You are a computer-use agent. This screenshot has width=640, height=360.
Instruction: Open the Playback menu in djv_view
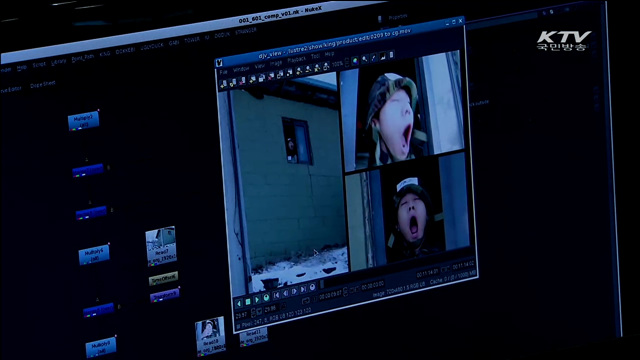[297, 60]
